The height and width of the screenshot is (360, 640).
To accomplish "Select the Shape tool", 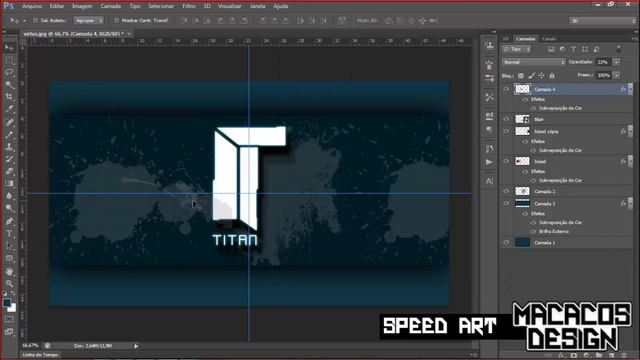I will pos(9,258).
